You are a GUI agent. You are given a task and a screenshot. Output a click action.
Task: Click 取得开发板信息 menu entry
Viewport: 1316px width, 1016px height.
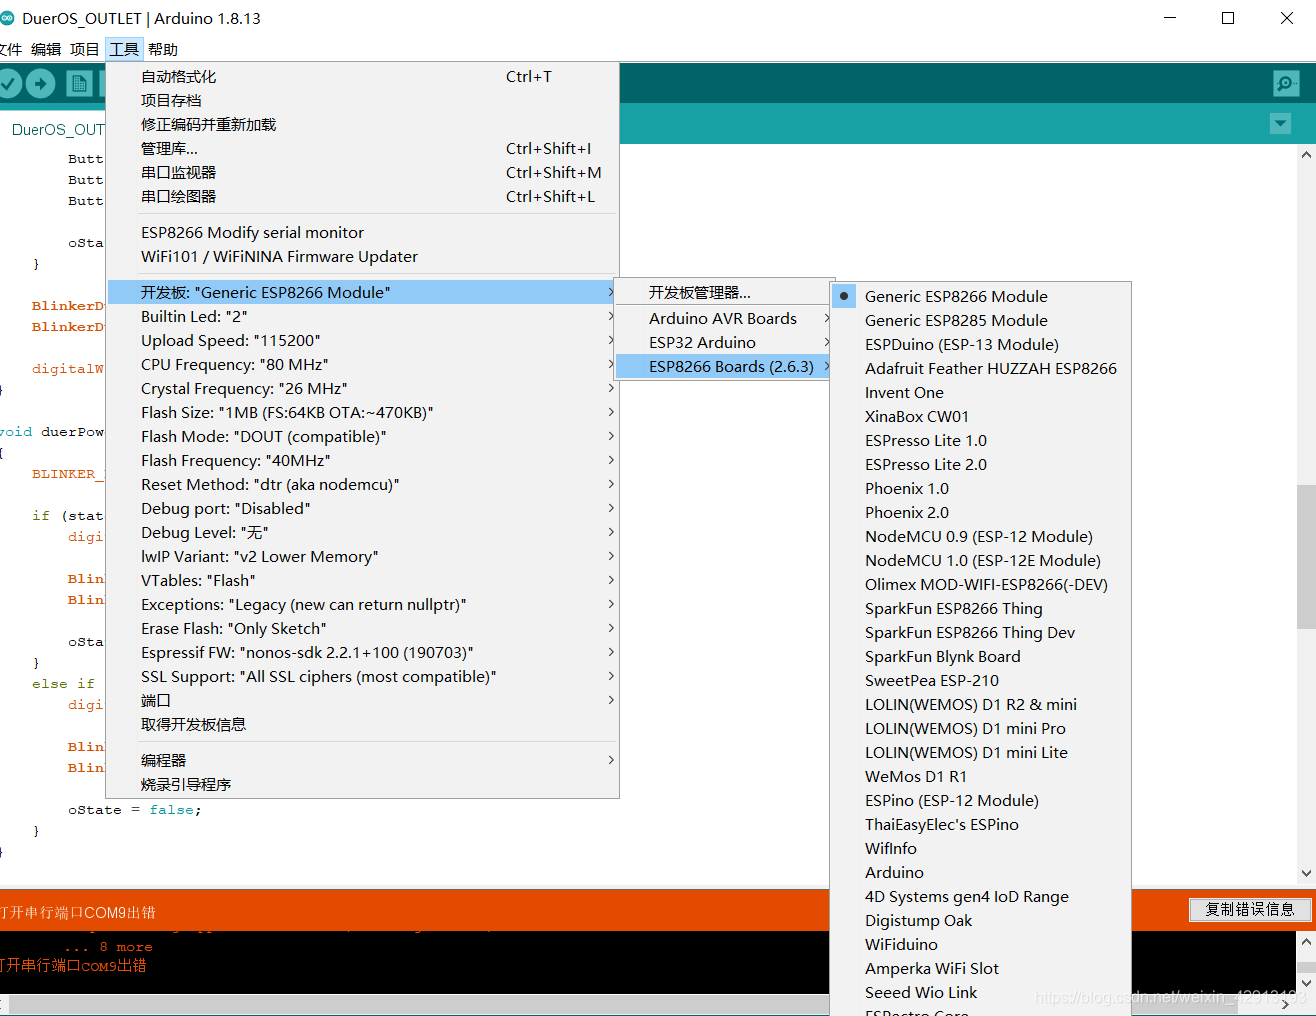(362, 724)
